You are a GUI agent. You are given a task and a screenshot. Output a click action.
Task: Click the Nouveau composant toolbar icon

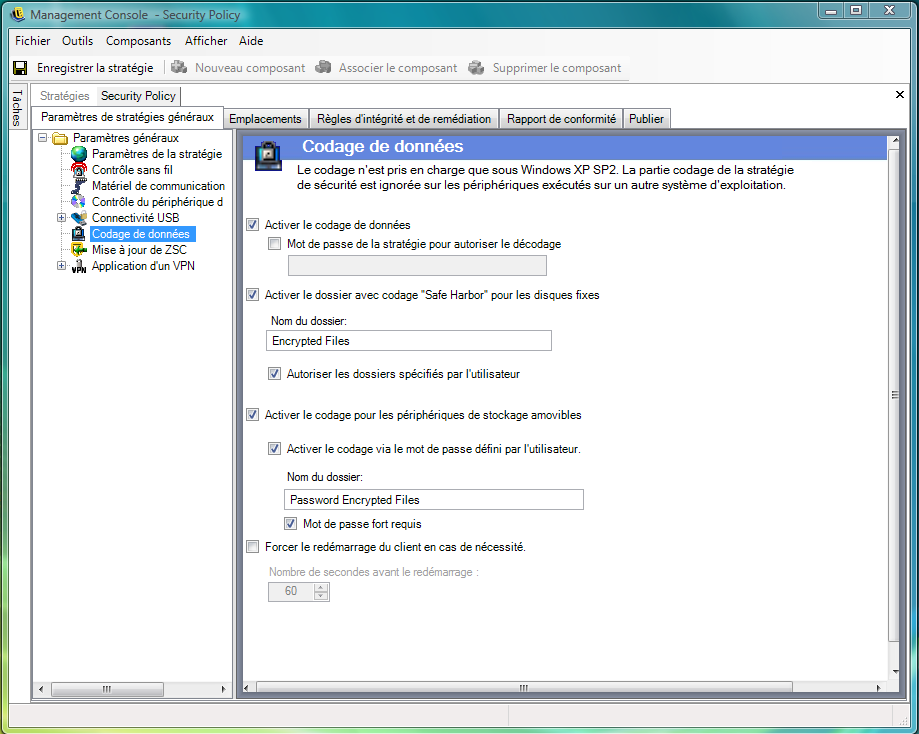point(179,68)
